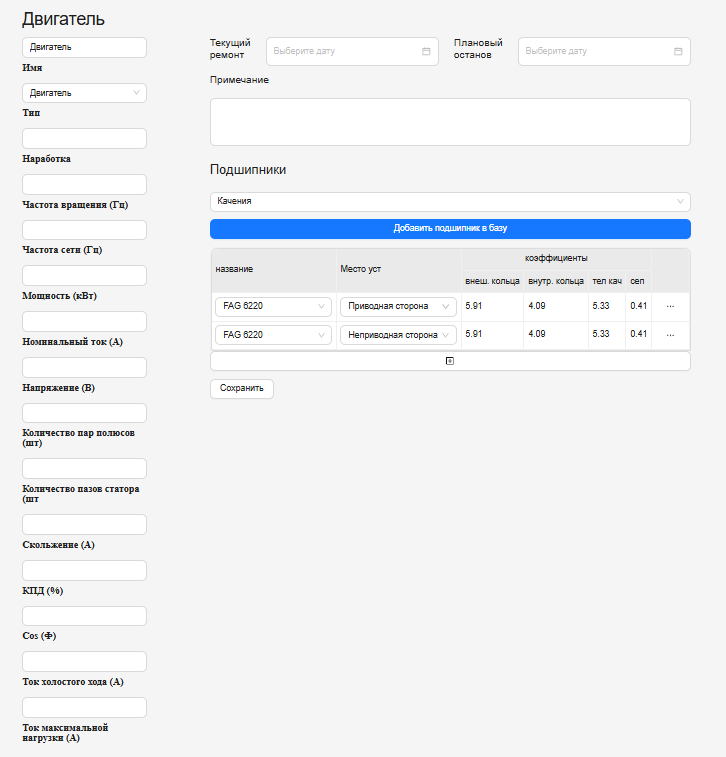Open FAG 6220 dropdown in second row
The image size is (726, 757).
(x=272, y=334)
